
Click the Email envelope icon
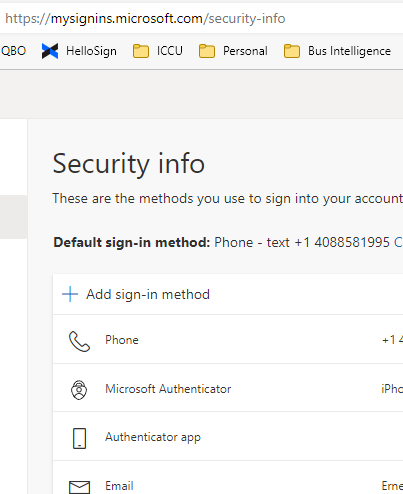[x=79, y=487]
